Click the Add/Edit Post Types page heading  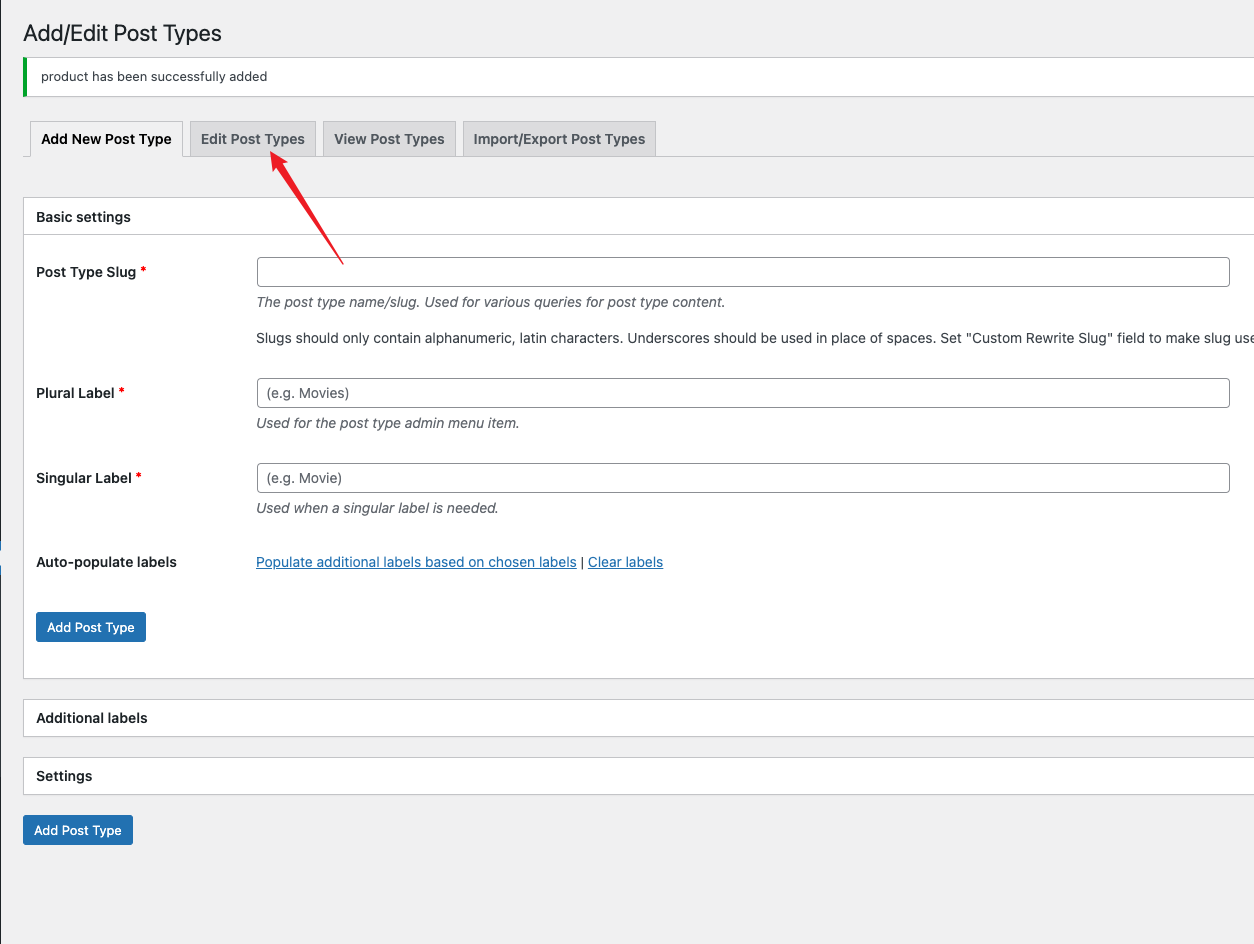(122, 33)
